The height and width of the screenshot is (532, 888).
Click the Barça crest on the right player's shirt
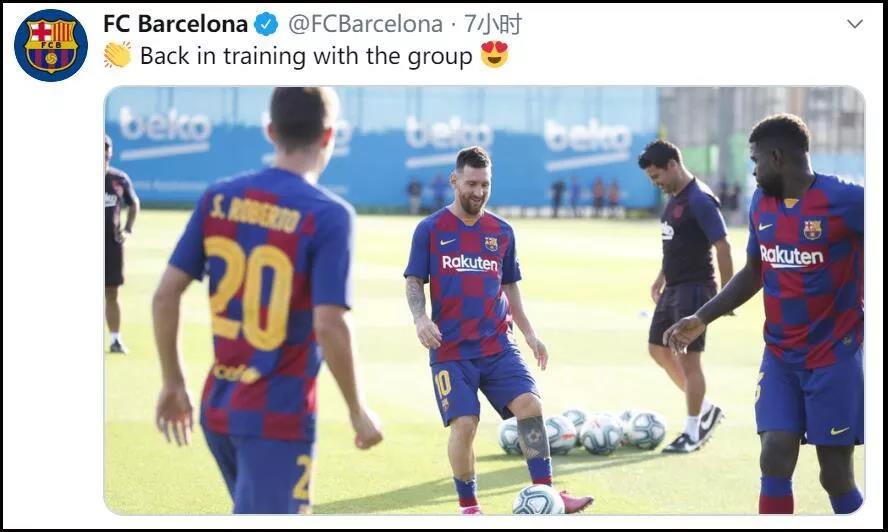tap(813, 230)
